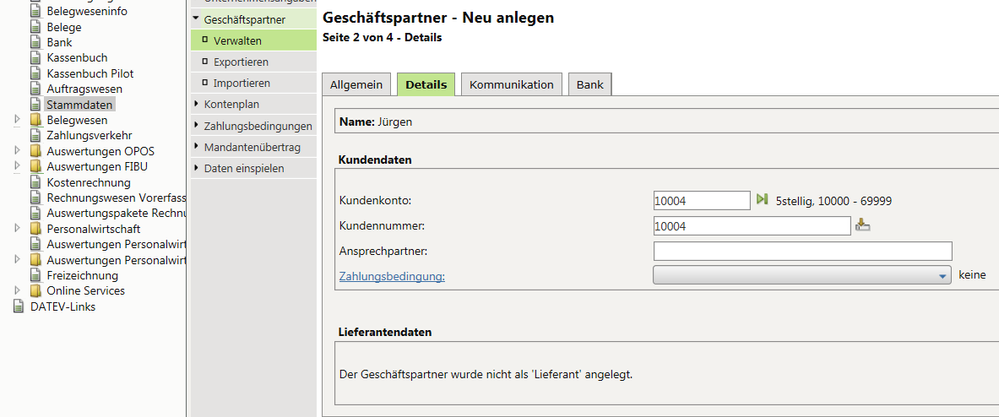
Task: Collapse the Geschäftspartner menu section
Action: (x=196, y=19)
